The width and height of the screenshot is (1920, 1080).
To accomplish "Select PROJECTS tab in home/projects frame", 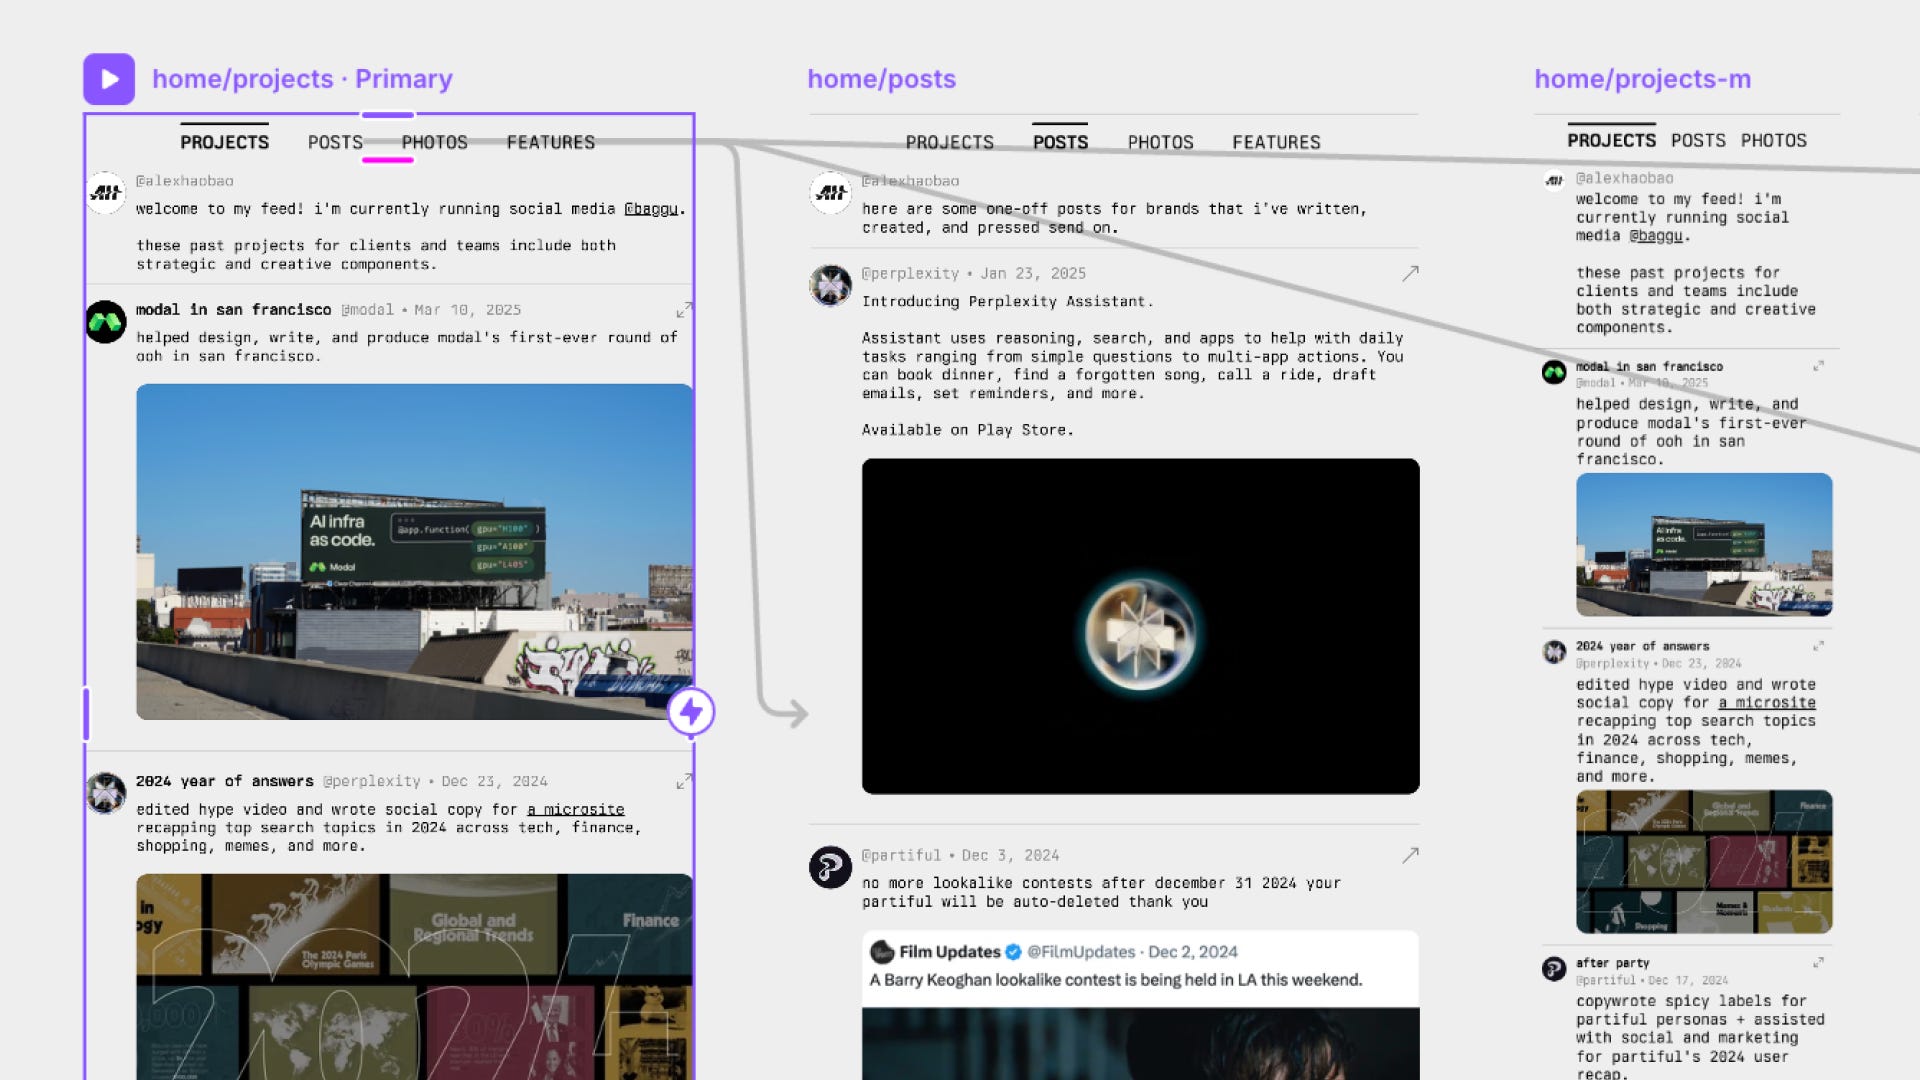I will click(x=225, y=142).
